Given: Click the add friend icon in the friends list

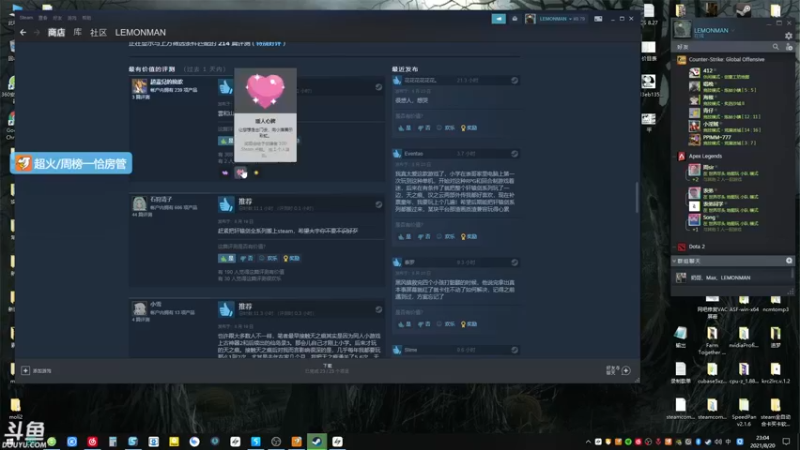Looking at the screenshot, I should click(x=789, y=47).
